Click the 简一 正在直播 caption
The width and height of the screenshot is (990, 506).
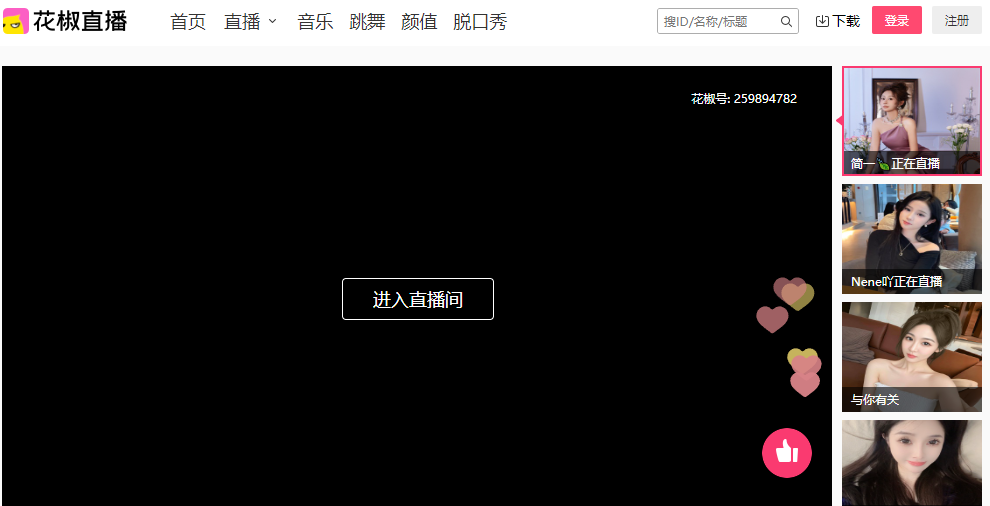pos(895,164)
